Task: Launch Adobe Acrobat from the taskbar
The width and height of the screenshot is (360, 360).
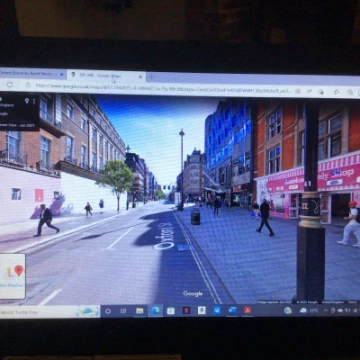Action: tap(247, 310)
